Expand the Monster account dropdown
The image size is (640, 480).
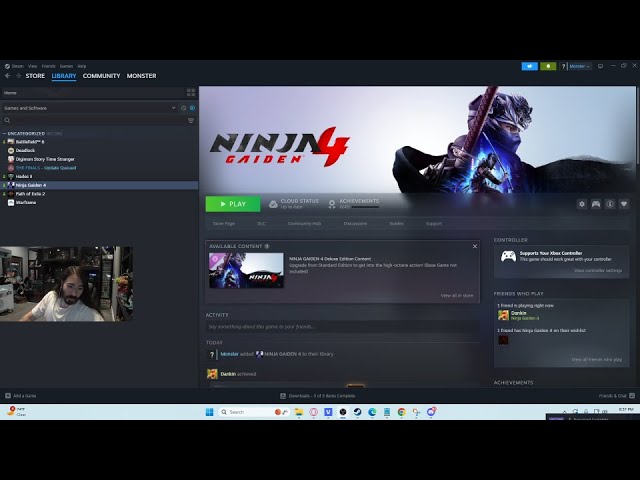click(x=579, y=66)
